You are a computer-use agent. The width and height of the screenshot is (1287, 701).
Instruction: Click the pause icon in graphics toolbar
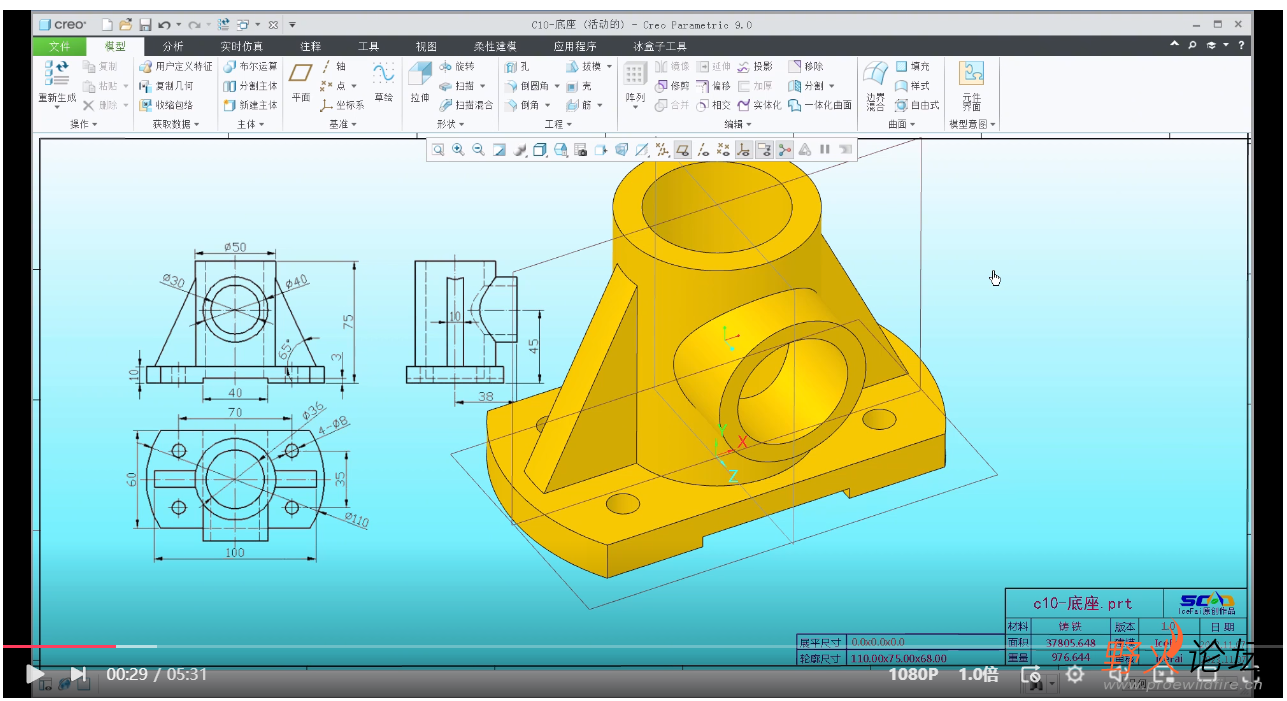tap(825, 150)
